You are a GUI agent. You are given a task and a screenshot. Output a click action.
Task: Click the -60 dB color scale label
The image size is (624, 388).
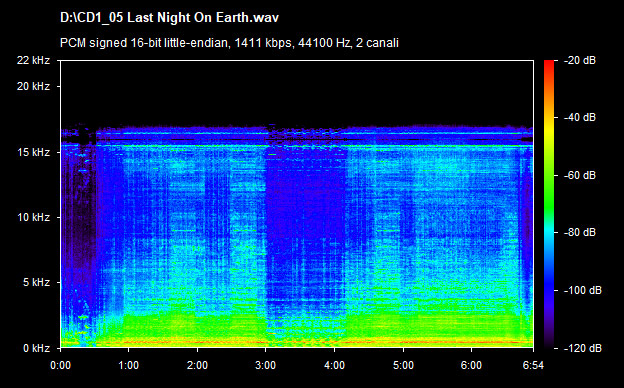[580, 175]
